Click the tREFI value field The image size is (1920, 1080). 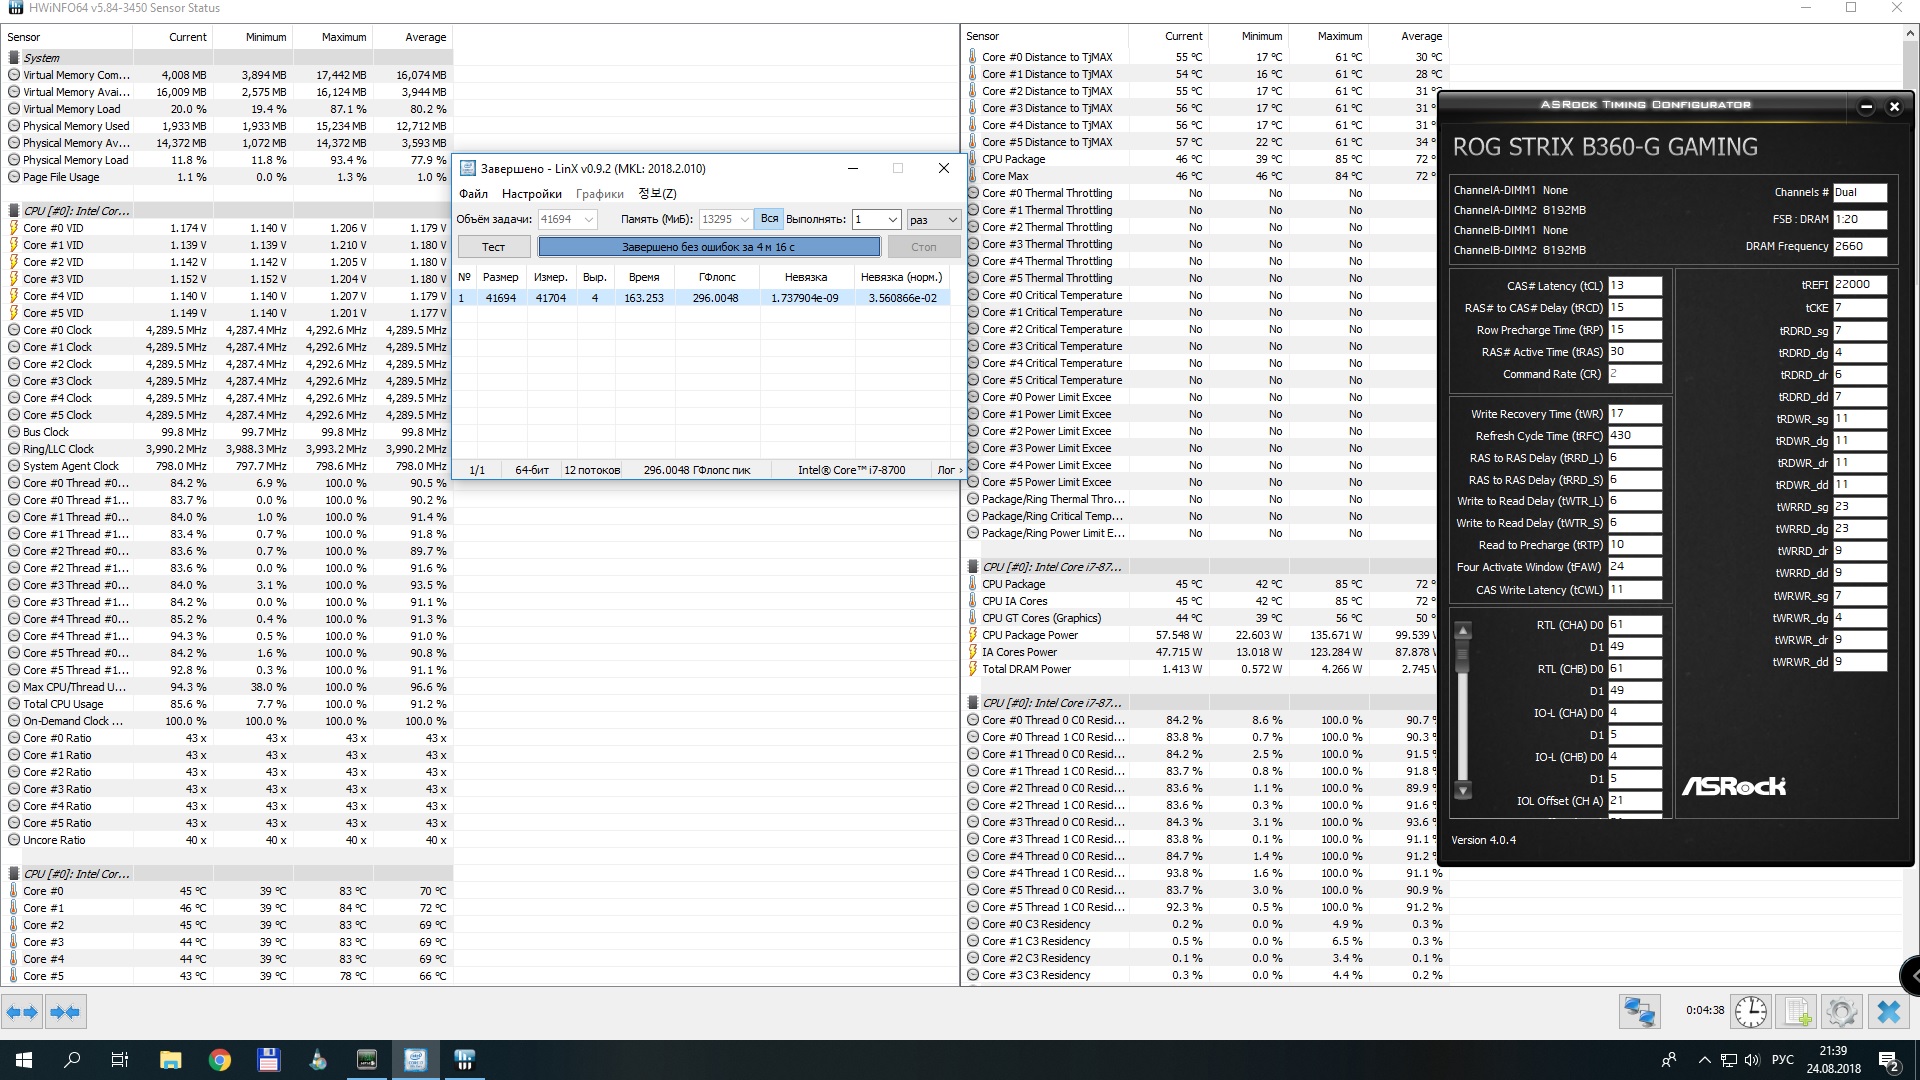1859,285
